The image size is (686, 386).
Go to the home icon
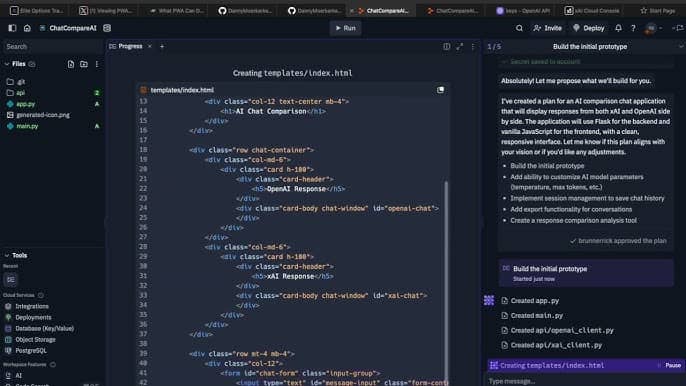(27, 28)
